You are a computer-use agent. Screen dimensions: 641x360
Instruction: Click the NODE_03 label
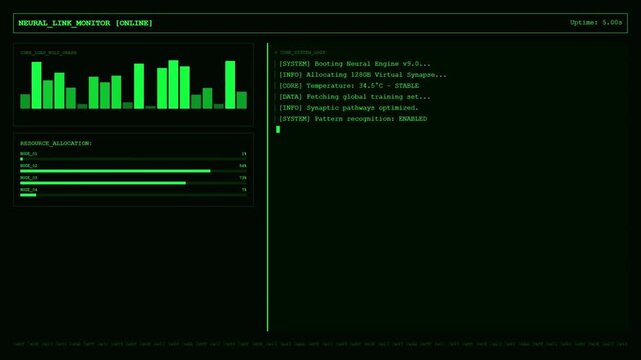point(29,178)
